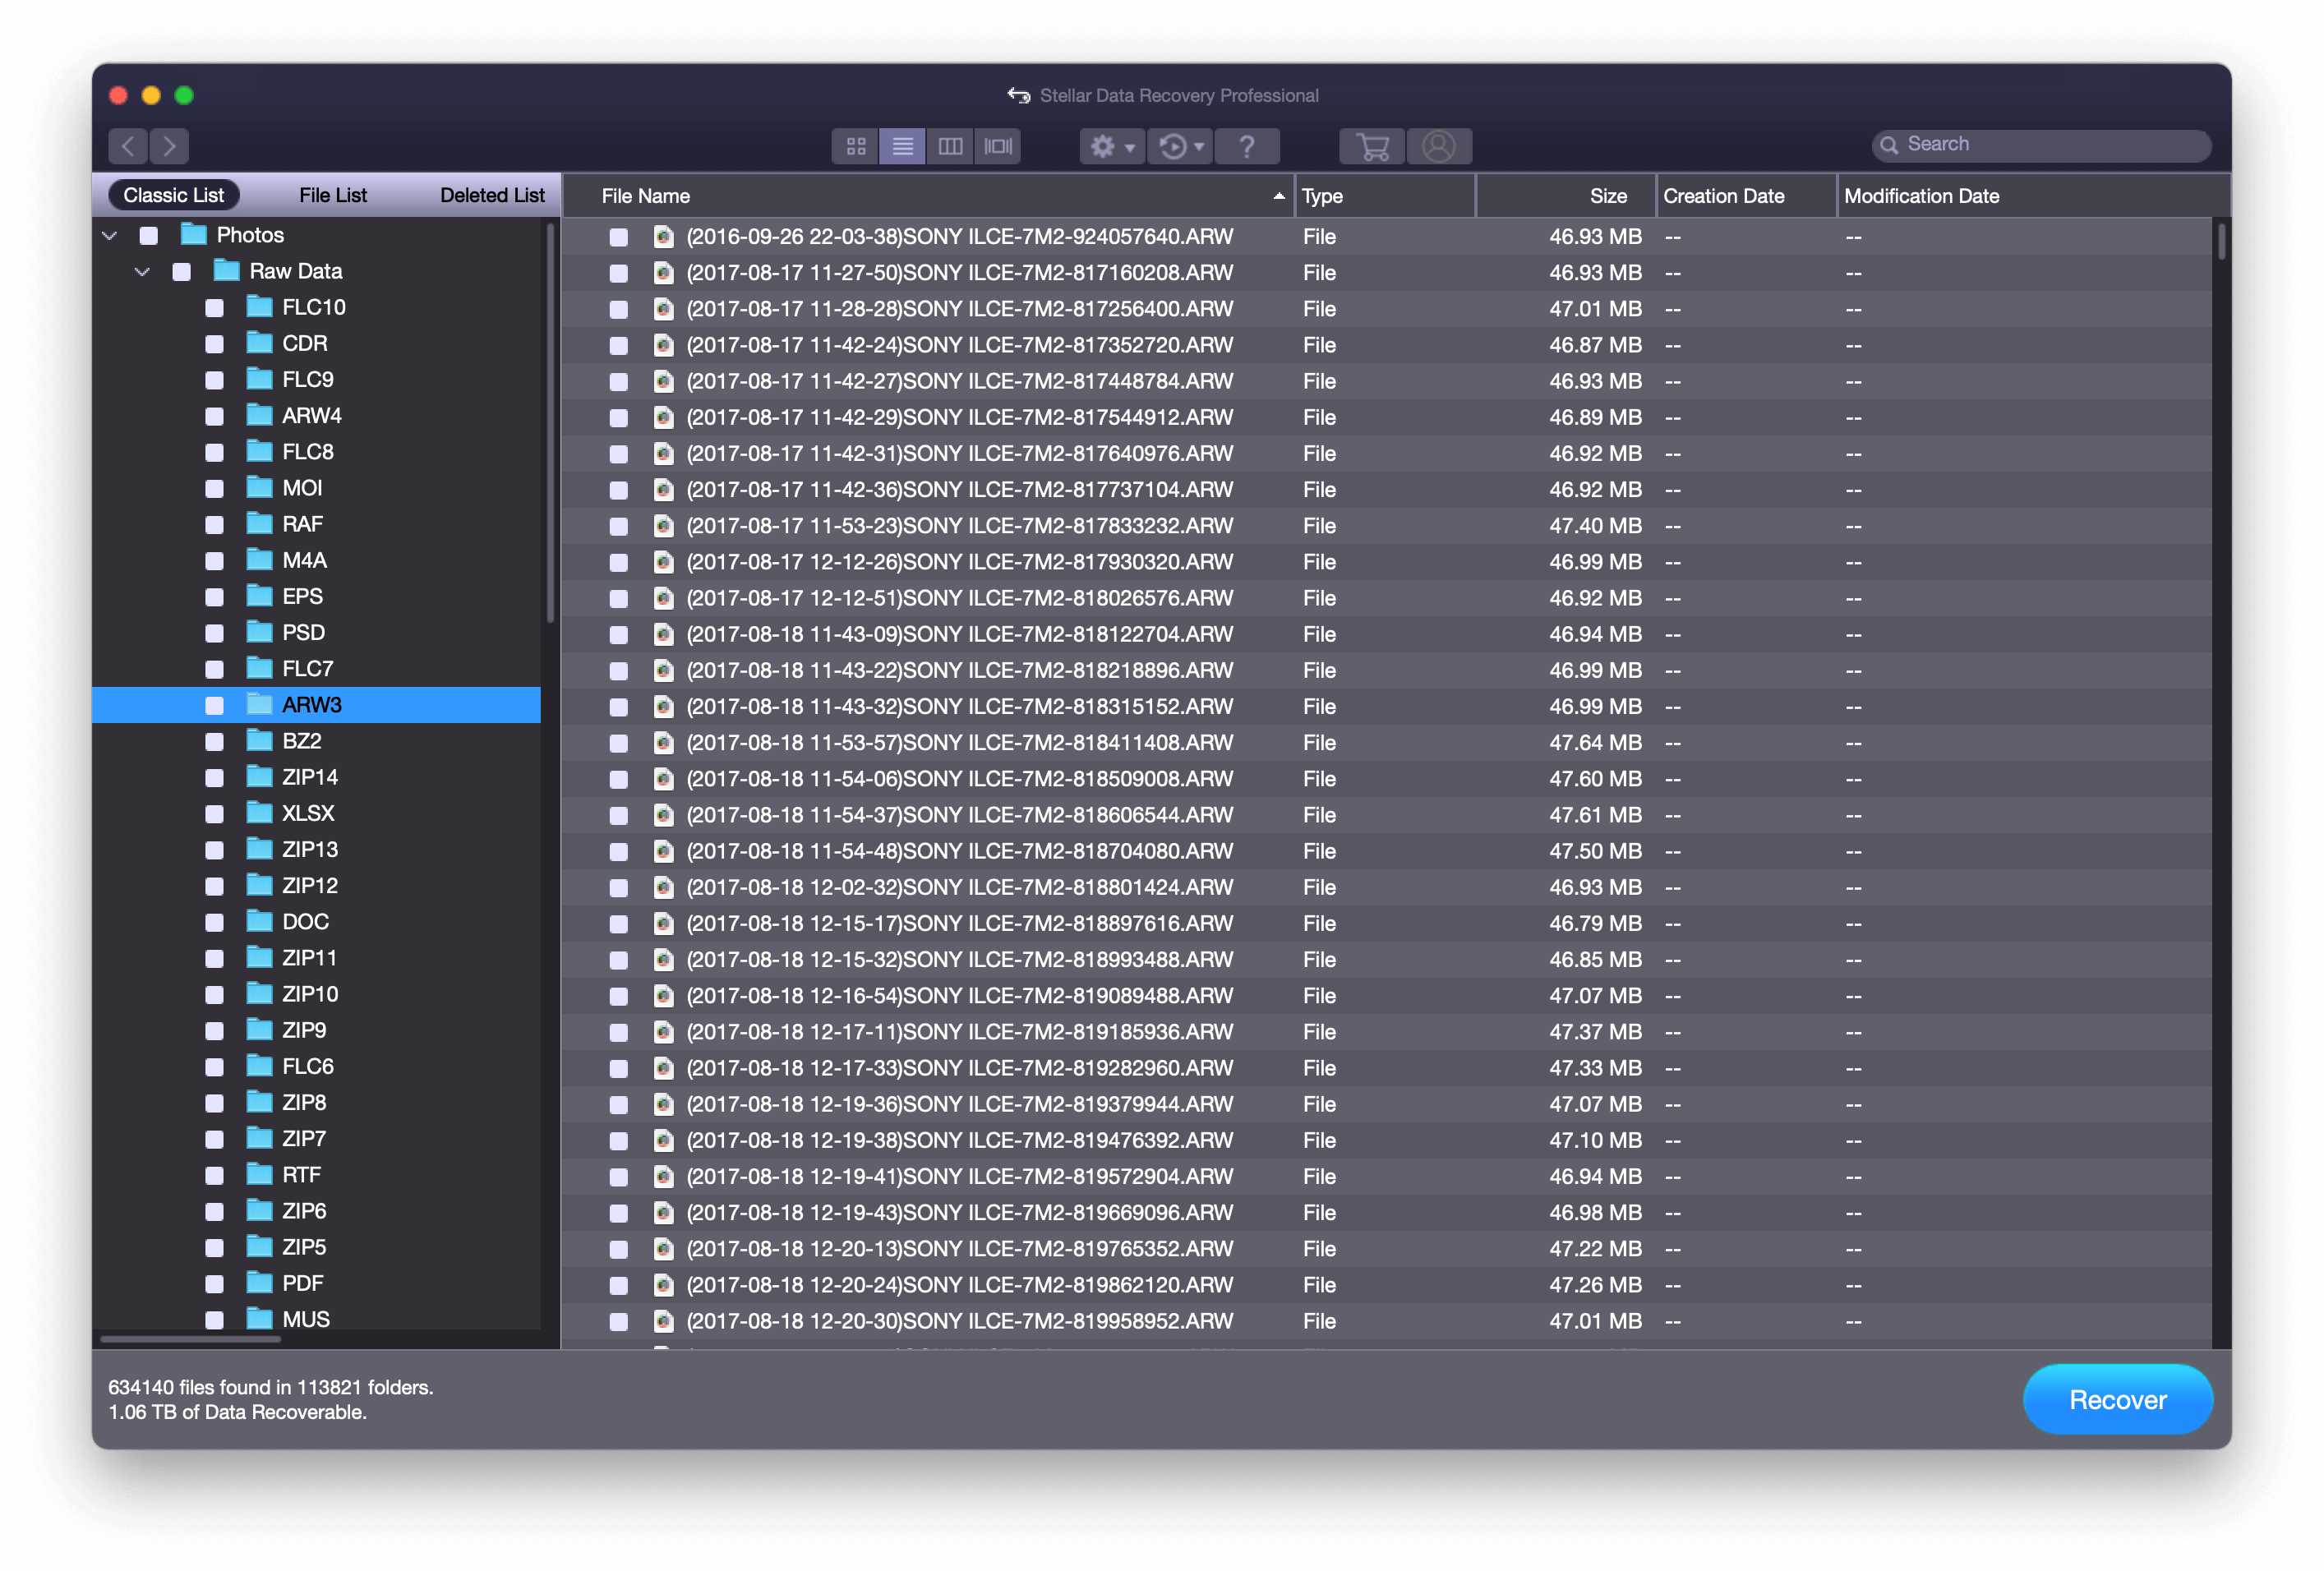Sort by the Size column header
This screenshot has height=1571, width=2324.
(x=1565, y=196)
